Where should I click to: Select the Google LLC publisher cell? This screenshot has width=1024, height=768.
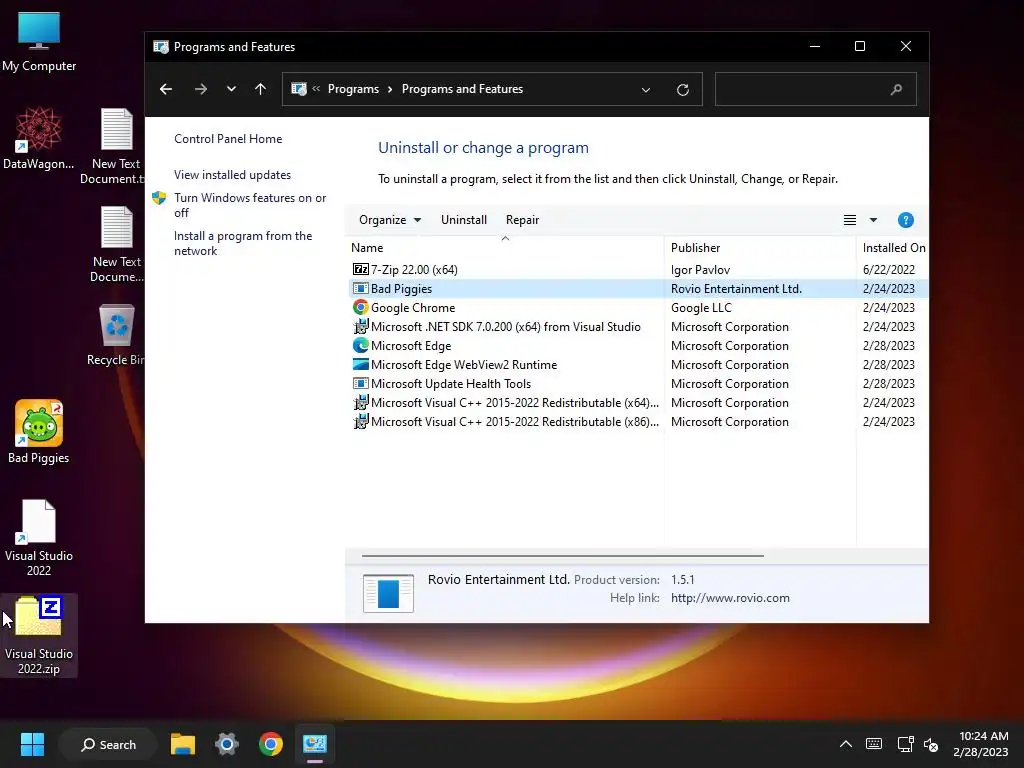coord(701,308)
